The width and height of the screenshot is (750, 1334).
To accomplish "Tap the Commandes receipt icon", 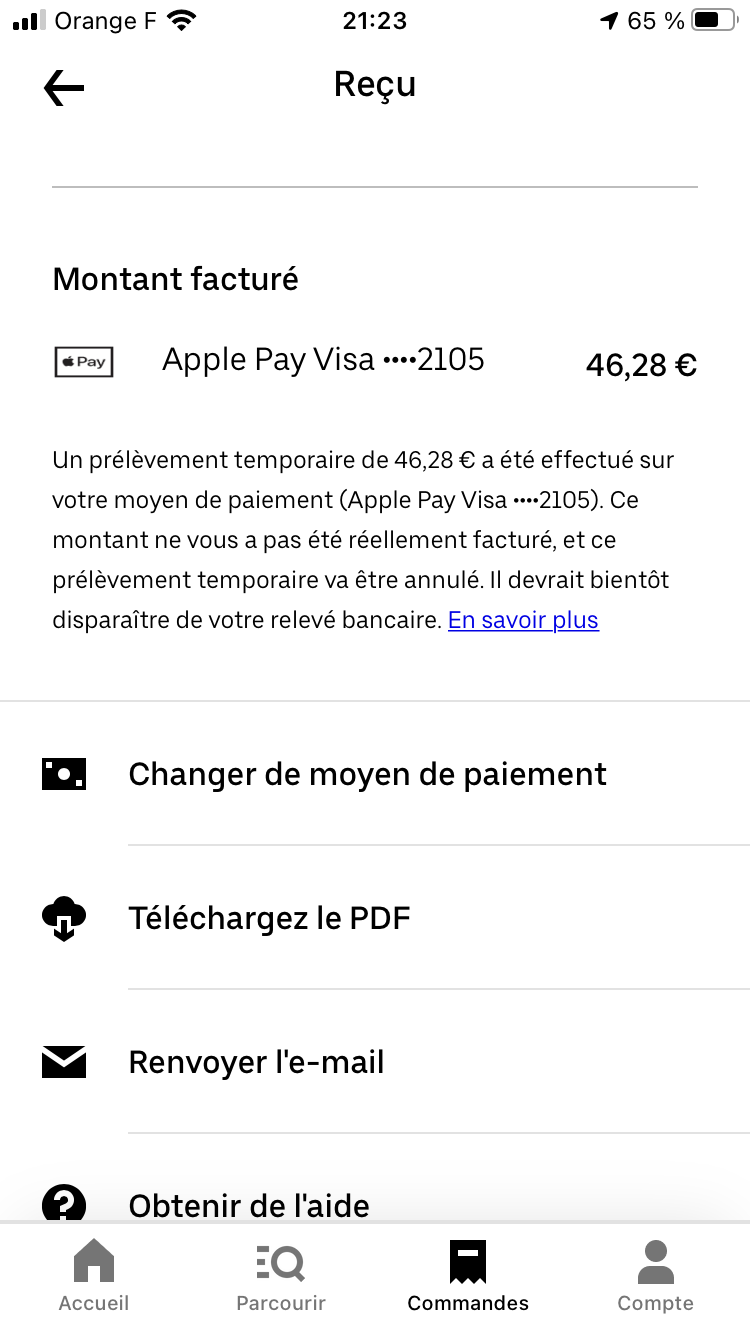I will click(x=467, y=1262).
